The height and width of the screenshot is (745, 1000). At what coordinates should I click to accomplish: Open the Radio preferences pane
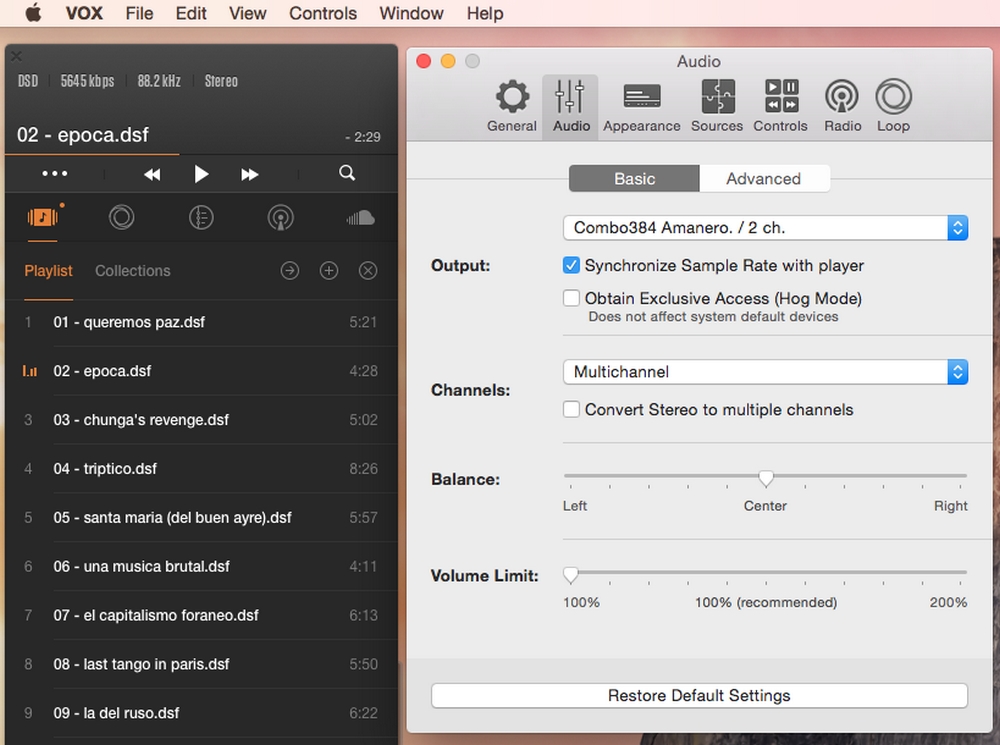pyautogui.click(x=842, y=107)
